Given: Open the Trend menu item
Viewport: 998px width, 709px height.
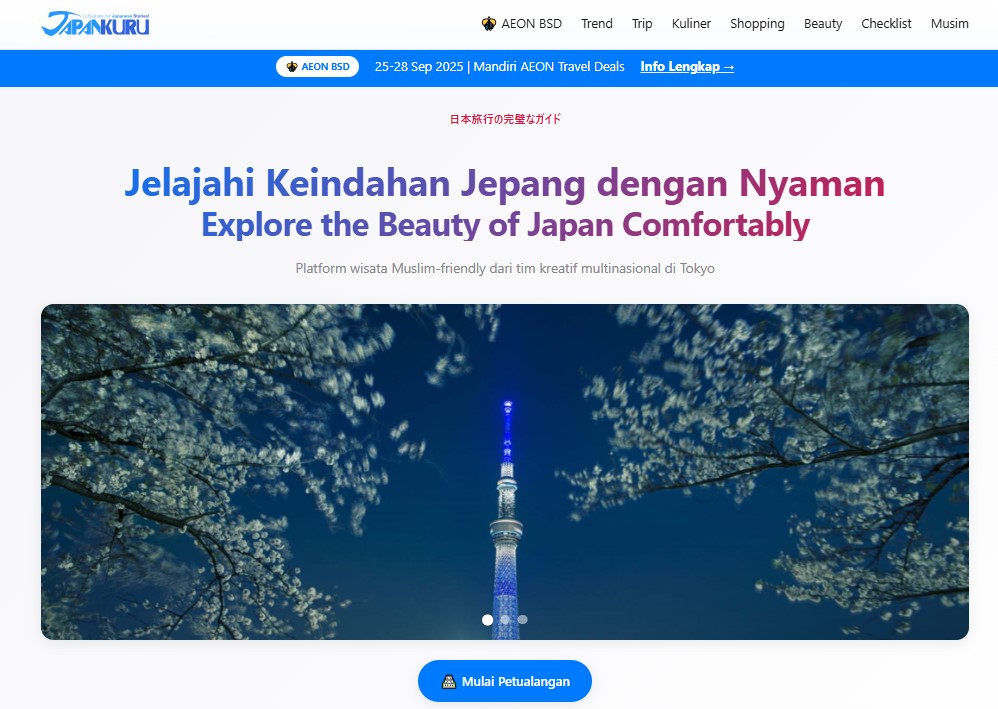Looking at the screenshot, I should tap(597, 24).
